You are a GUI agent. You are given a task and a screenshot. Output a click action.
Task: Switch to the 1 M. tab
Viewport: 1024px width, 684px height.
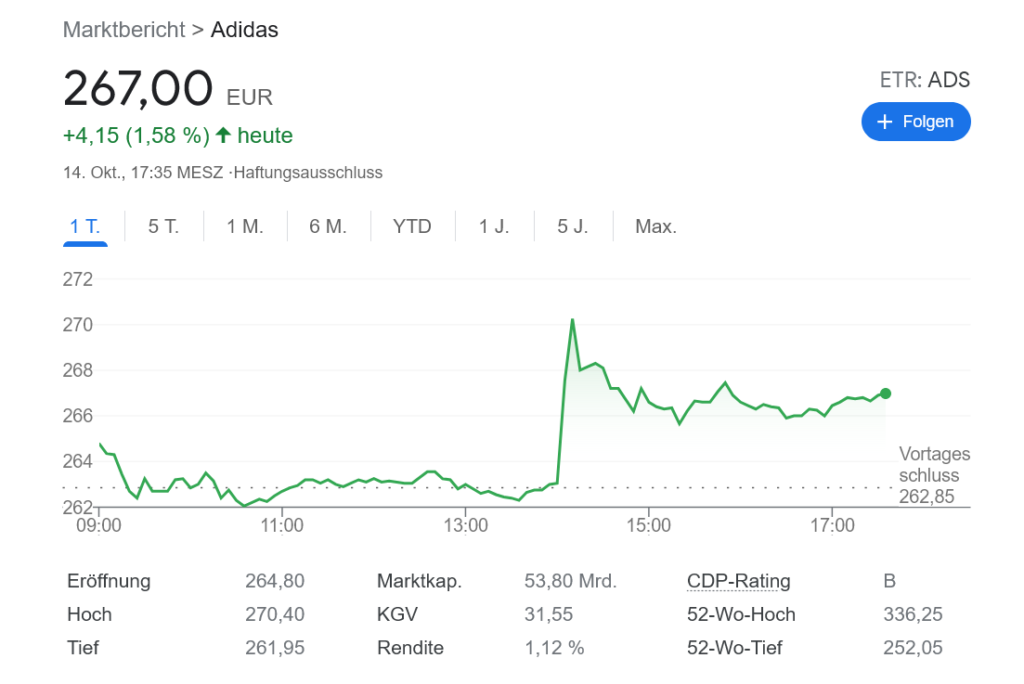(x=245, y=227)
